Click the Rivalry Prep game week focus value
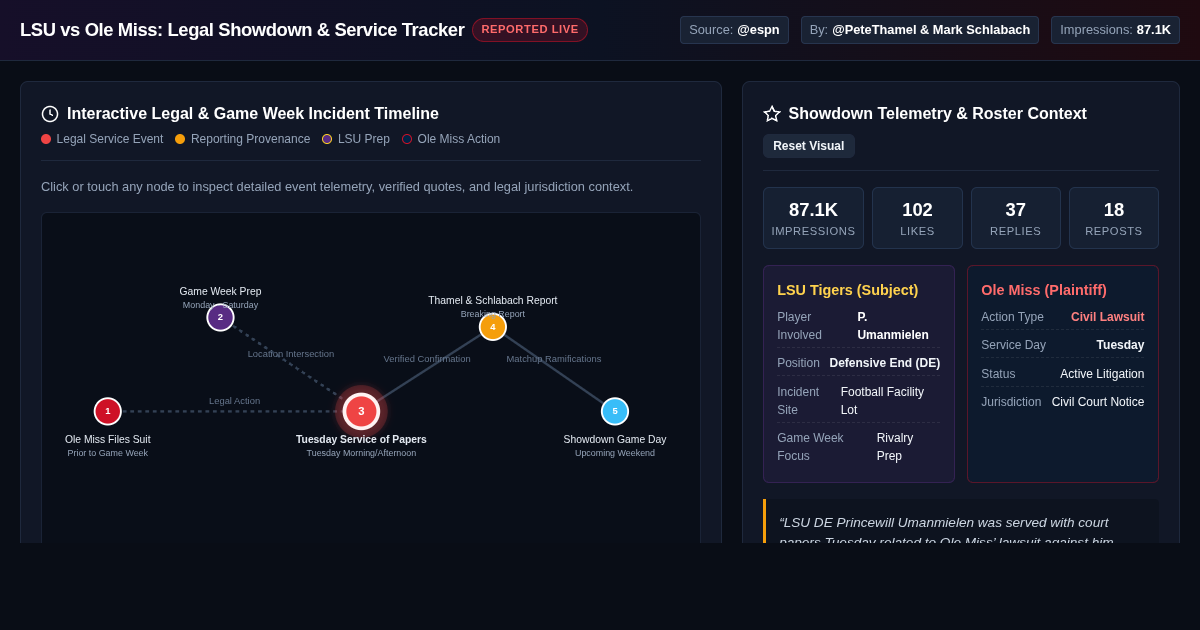This screenshot has width=1200, height=630. pos(895,447)
